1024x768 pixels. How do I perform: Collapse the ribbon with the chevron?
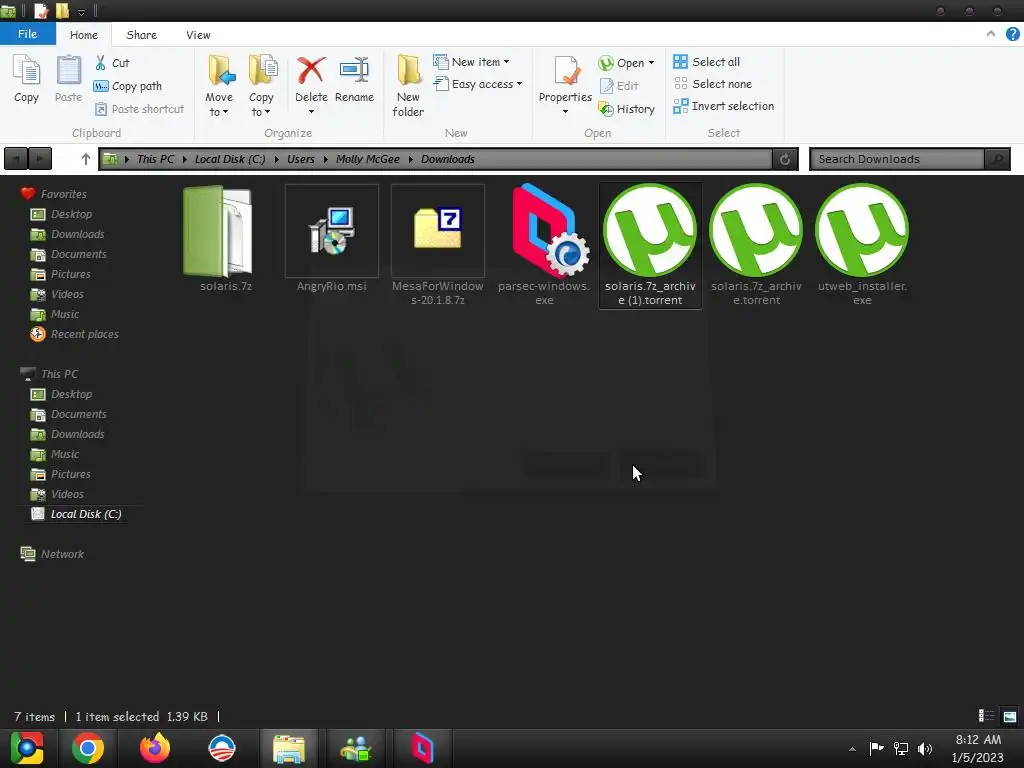(991, 34)
